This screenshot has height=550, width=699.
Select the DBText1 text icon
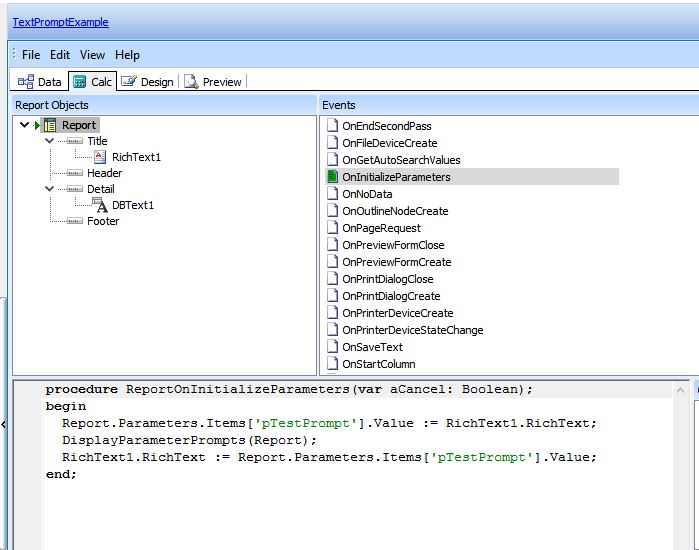click(x=100, y=205)
